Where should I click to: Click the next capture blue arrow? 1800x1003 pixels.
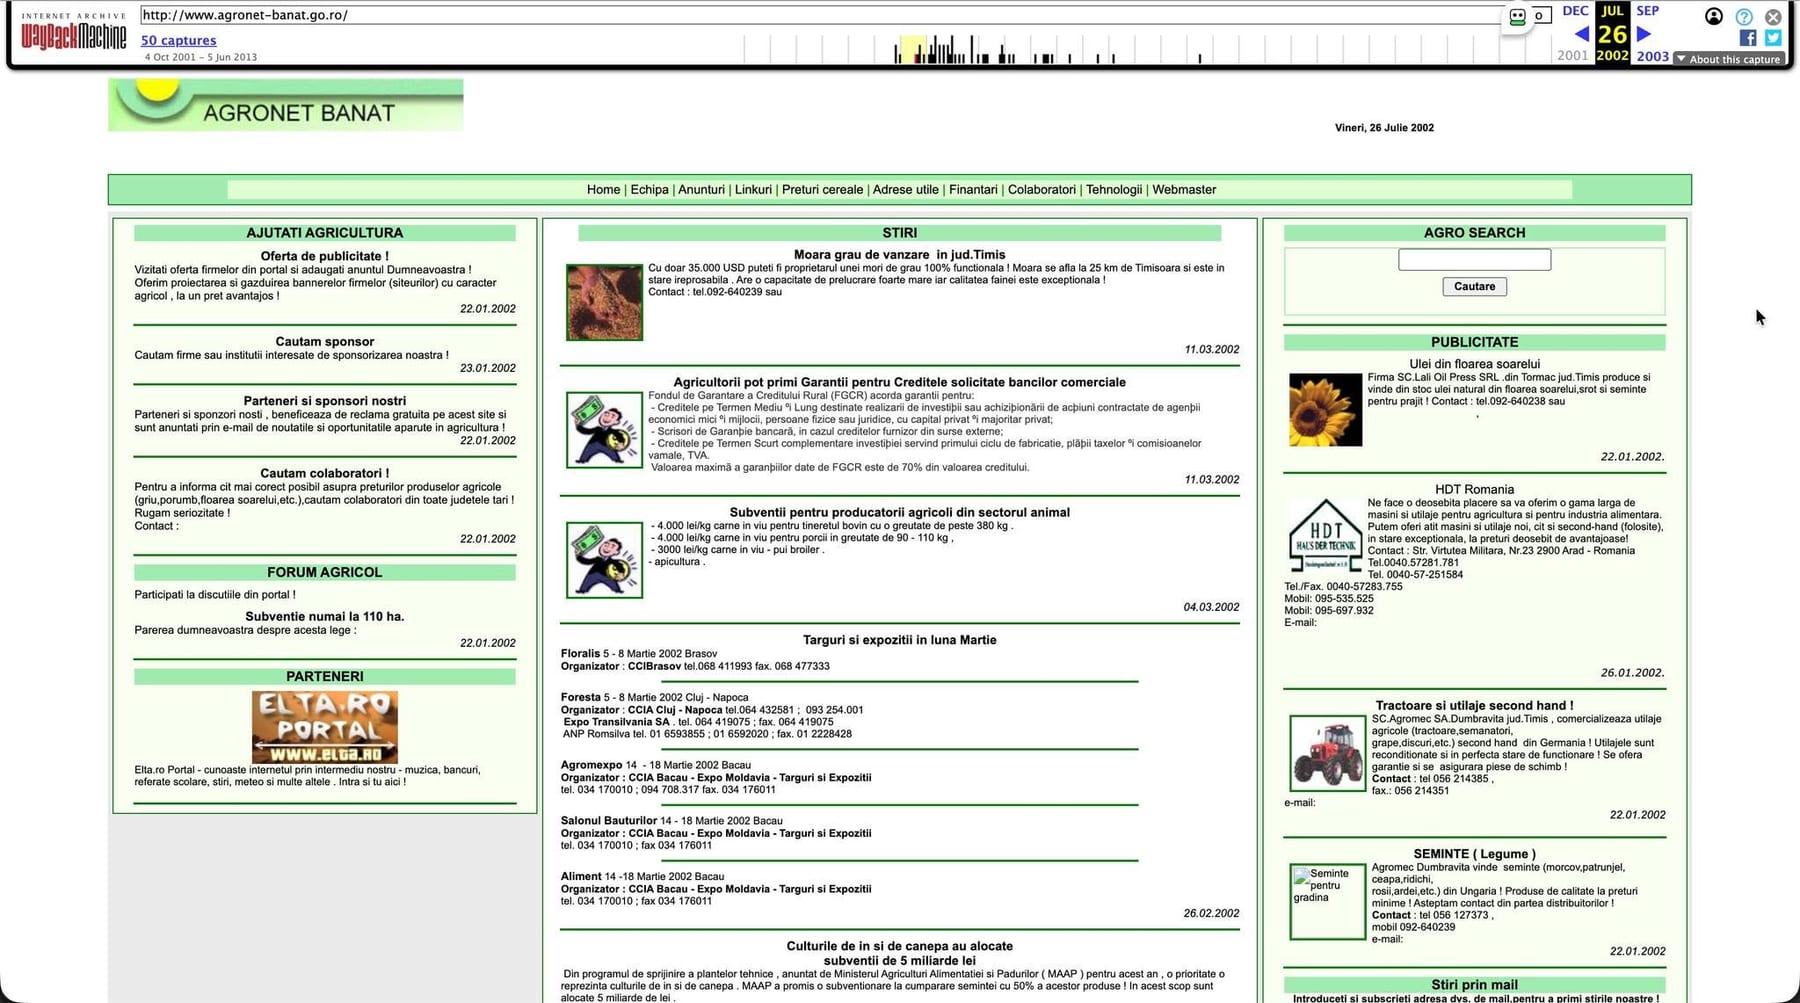(x=1643, y=34)
